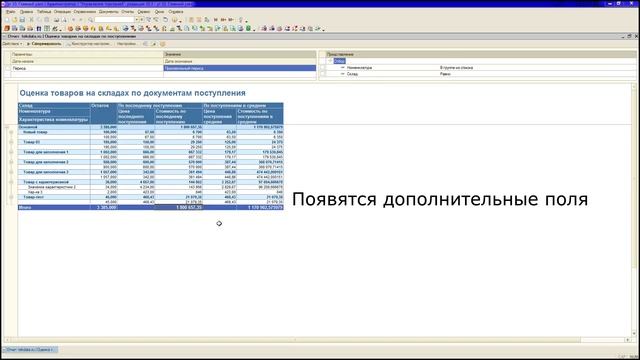Viewport: 640px width, 360px height.
Task: Click the Дата начала parameter cell
Action: 87,61
